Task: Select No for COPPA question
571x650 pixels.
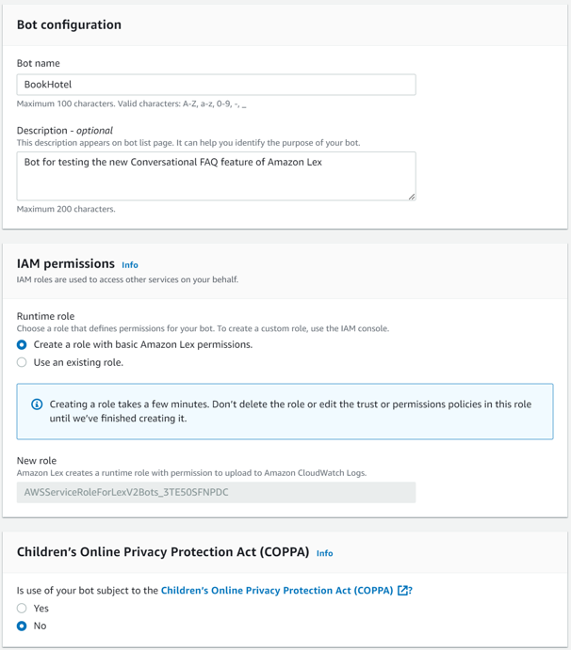Action: 22,626
